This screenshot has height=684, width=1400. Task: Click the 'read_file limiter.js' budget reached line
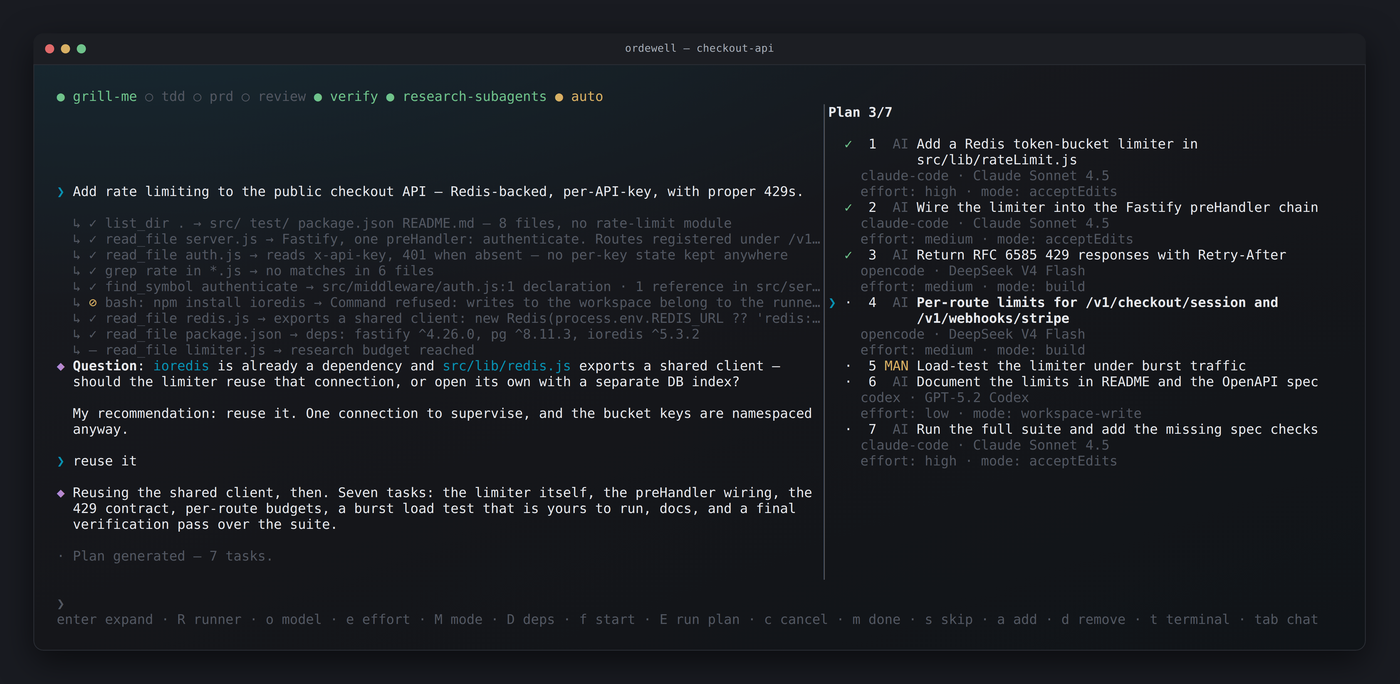274,350
